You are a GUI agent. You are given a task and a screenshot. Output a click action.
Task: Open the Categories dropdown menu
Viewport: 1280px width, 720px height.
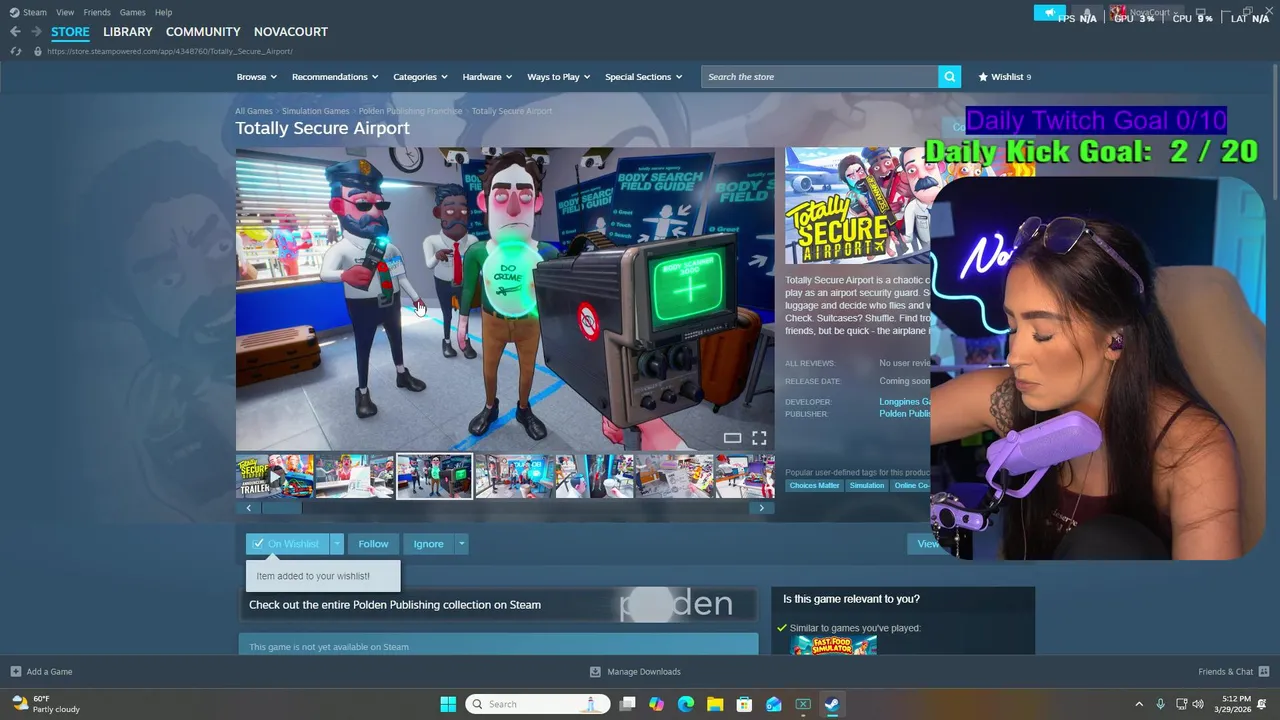point(420,77)
